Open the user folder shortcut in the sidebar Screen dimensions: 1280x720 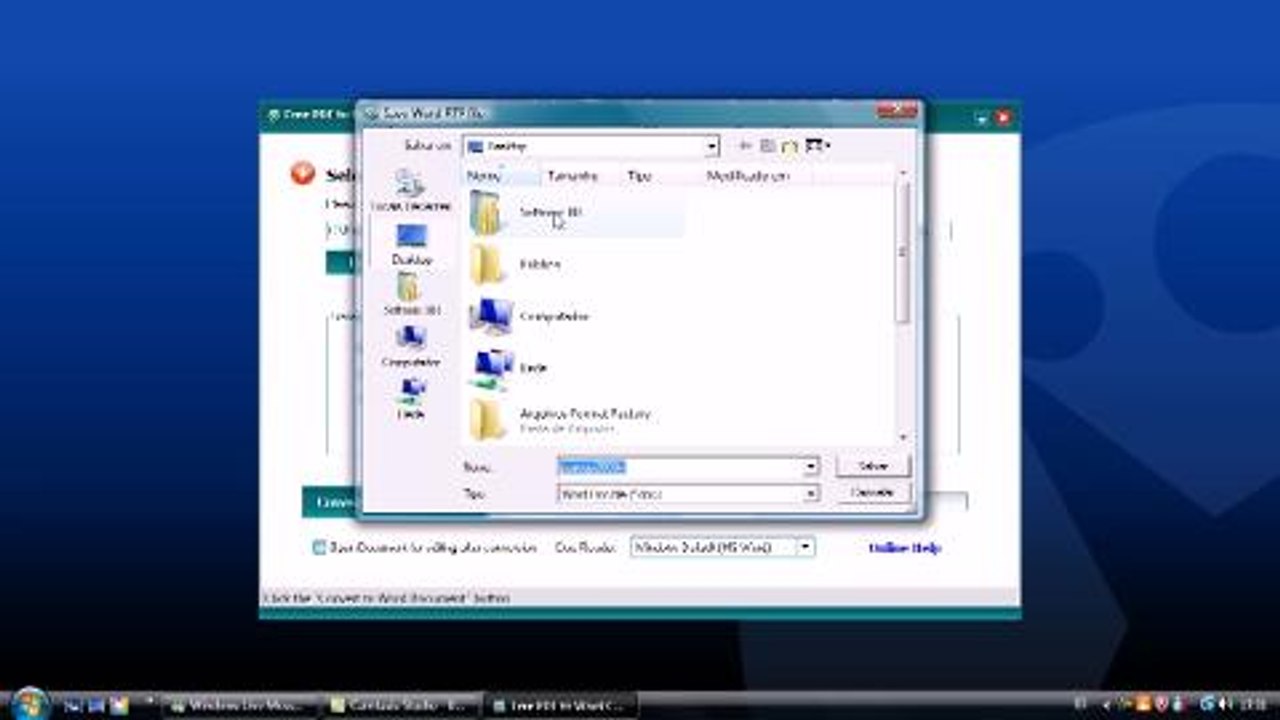tap(411, 295)
